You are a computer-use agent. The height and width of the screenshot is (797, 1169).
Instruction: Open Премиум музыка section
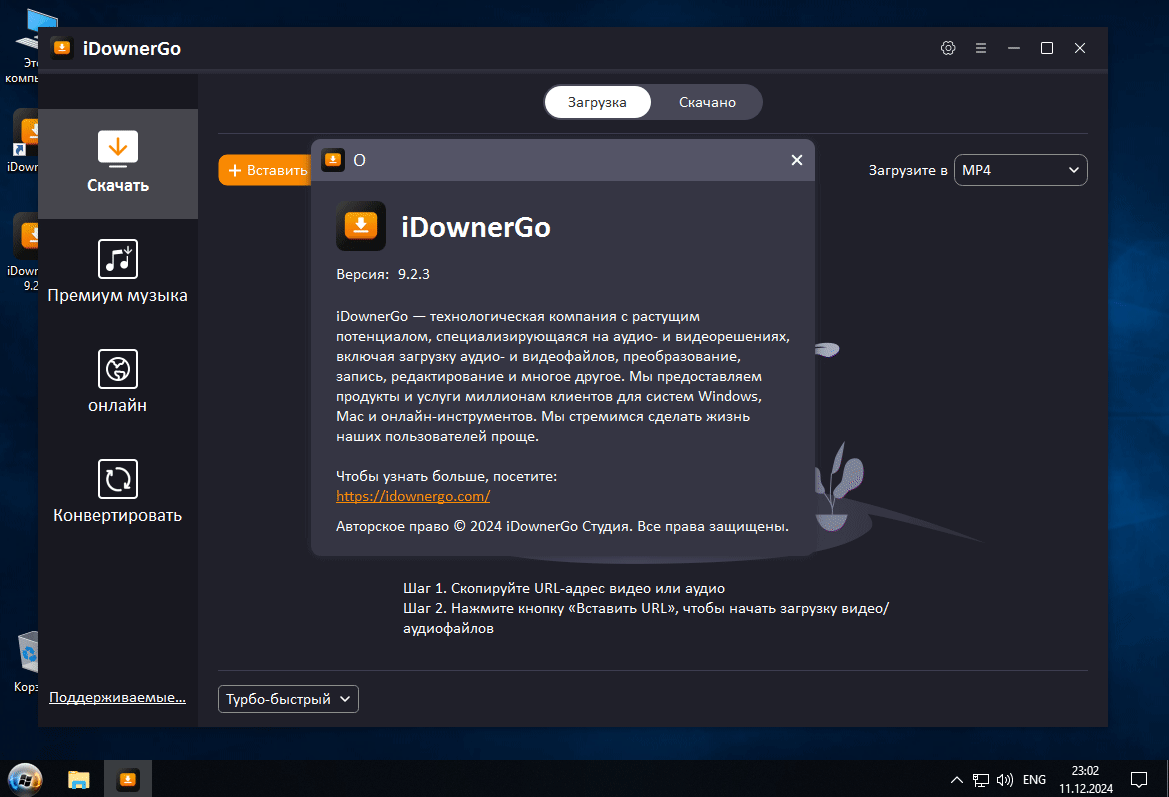[118, 272]
